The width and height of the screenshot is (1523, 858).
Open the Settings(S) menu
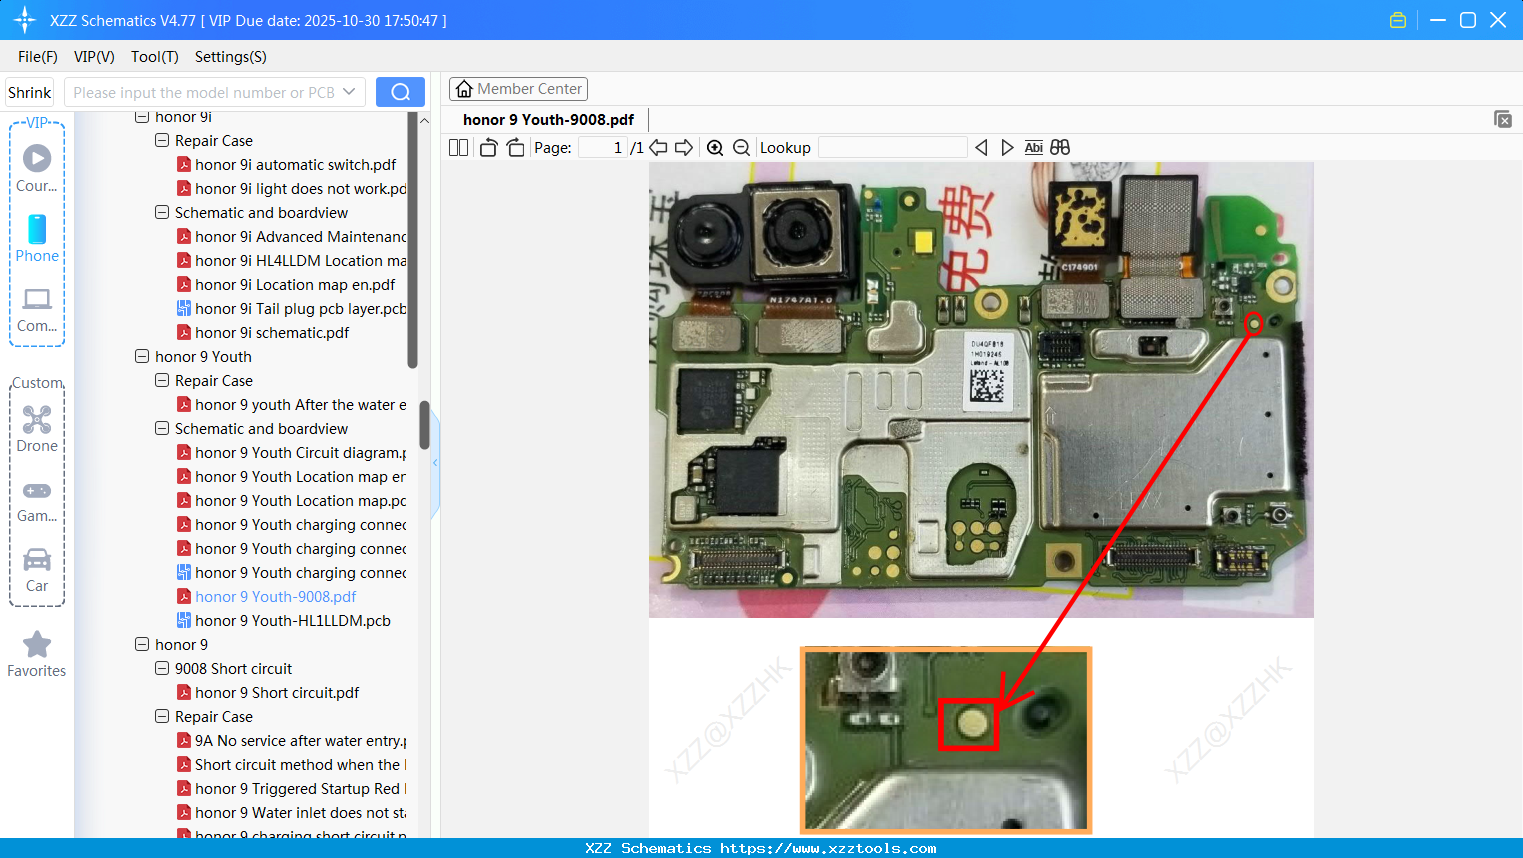pos(231,57)
